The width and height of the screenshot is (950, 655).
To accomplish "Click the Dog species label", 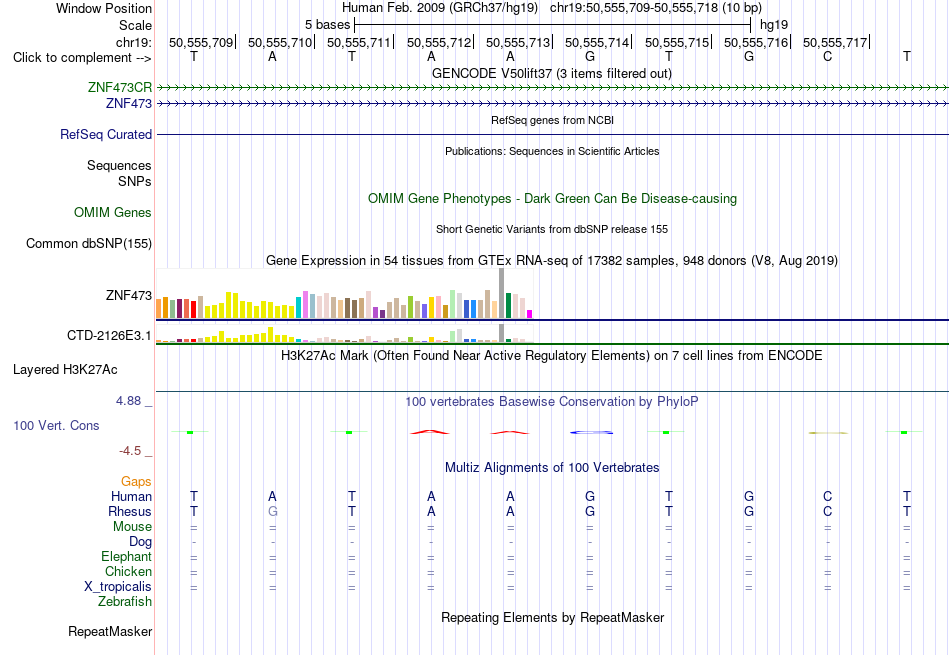I will [140, 542].
